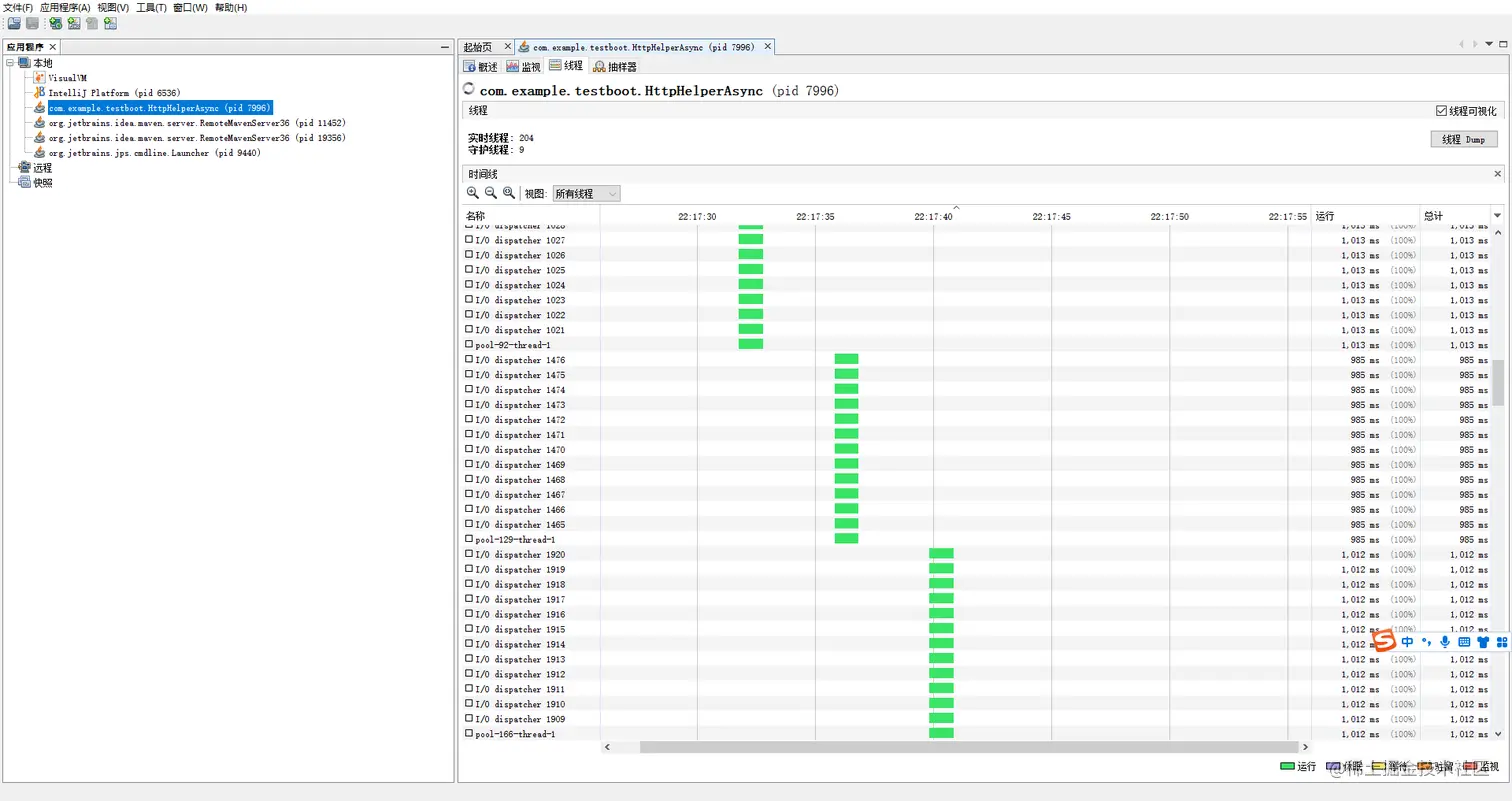Click the 线程 Dump button

[1464, 140]
